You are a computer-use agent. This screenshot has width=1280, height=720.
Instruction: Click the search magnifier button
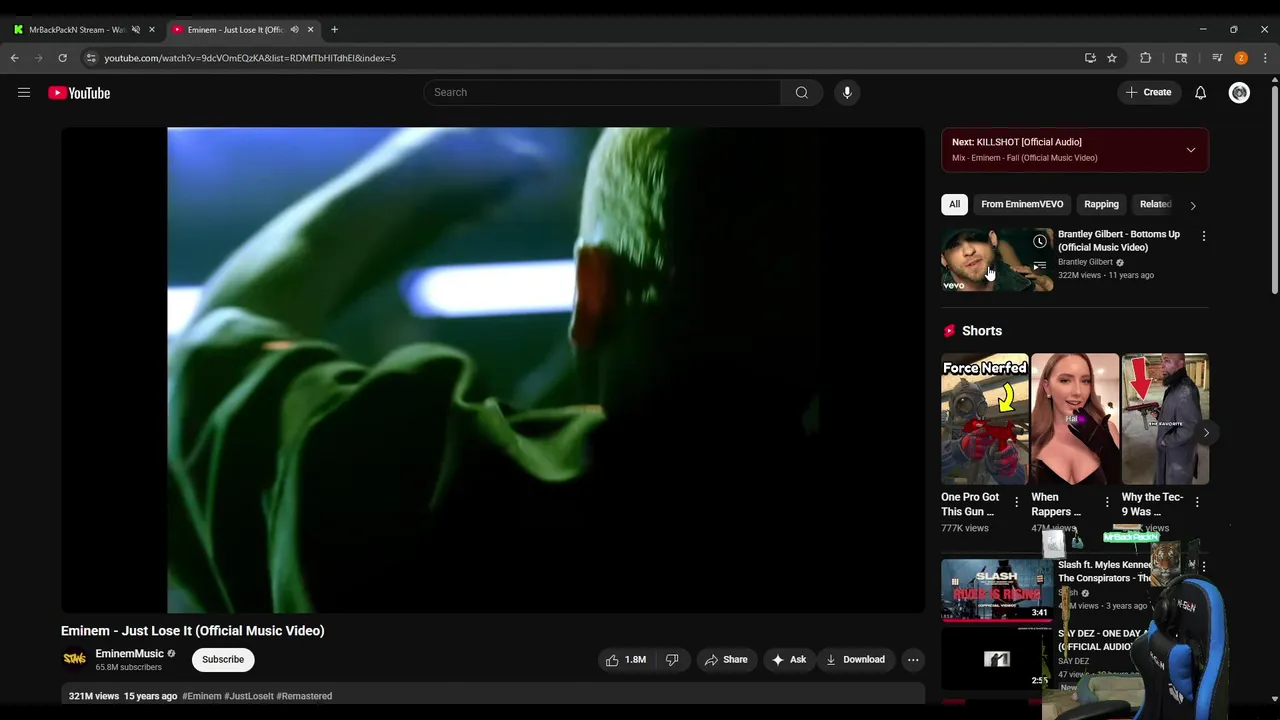(x=802, y=92)
